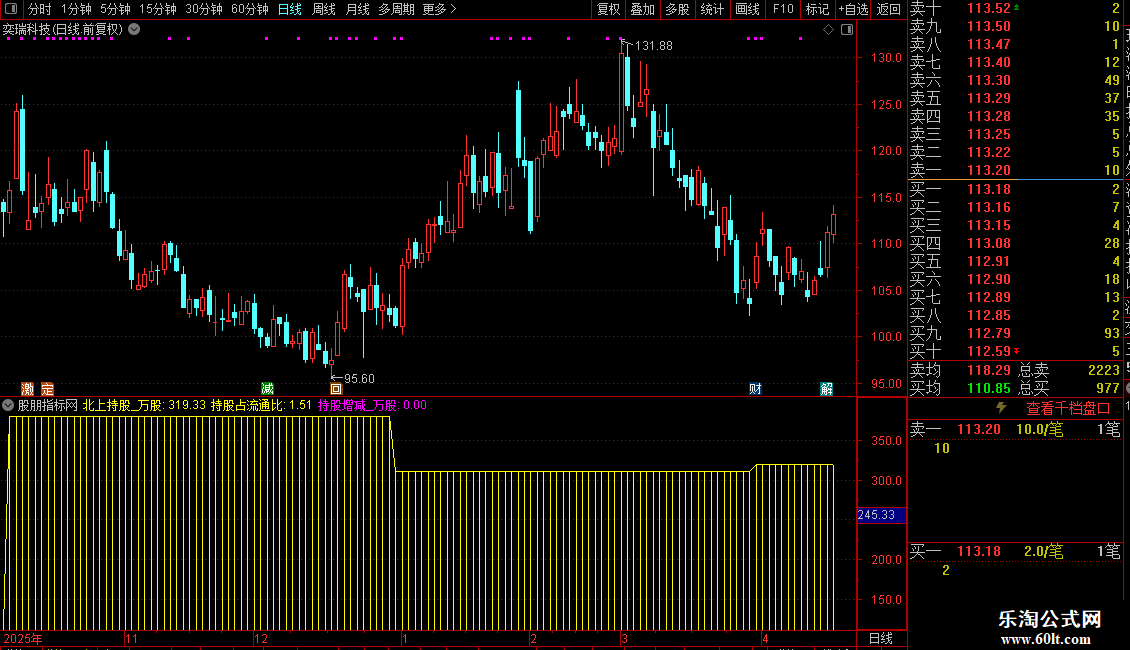Click the diamond icon above chart
The image size is (1130, 650).
pyautogui.click(x=828, y=30)
